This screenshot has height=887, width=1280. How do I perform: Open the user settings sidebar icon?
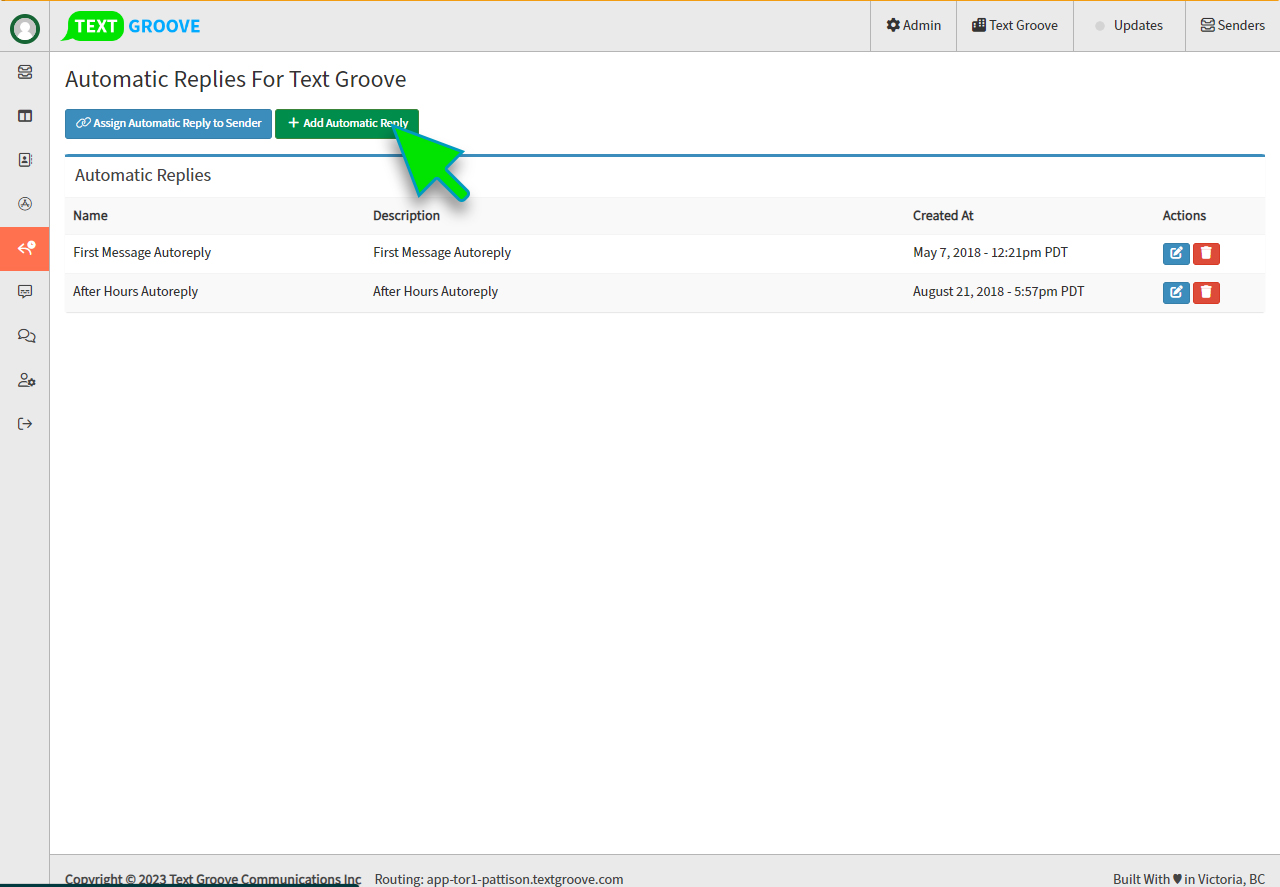click(25, 380)
